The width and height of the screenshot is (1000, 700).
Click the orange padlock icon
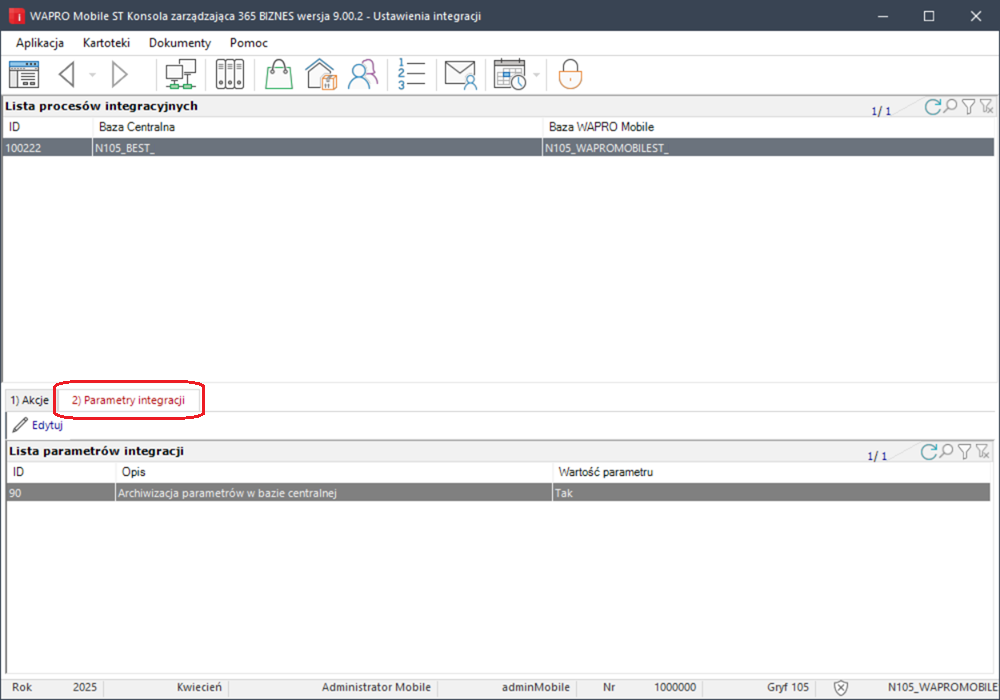(570, 75)
